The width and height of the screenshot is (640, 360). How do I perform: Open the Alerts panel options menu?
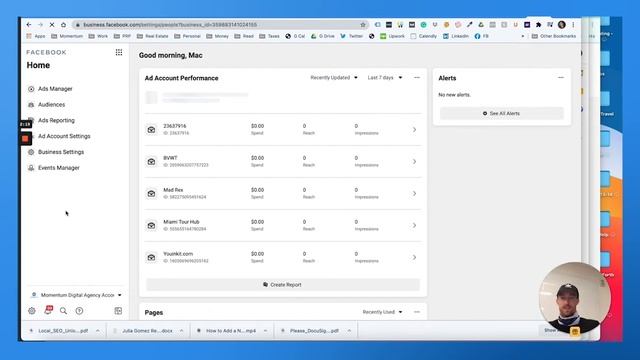[x=561, y=78]
